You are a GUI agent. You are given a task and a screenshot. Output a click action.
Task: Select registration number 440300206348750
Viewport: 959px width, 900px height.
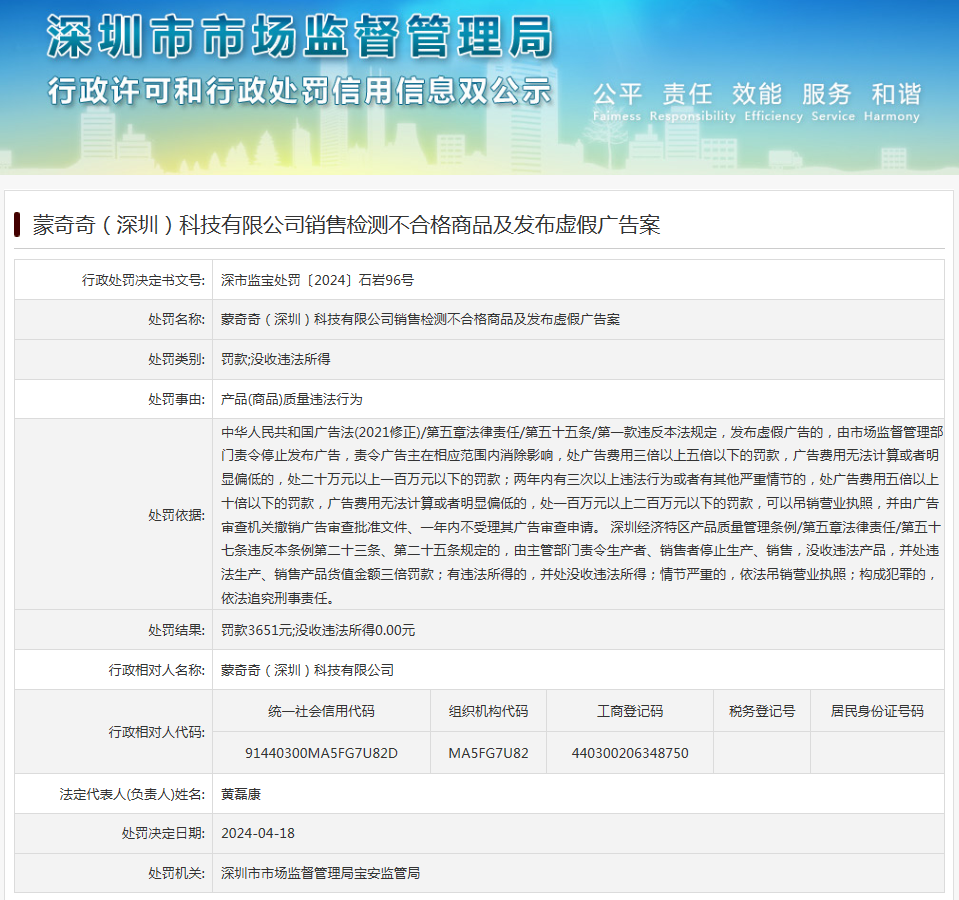tap(630, 753)
